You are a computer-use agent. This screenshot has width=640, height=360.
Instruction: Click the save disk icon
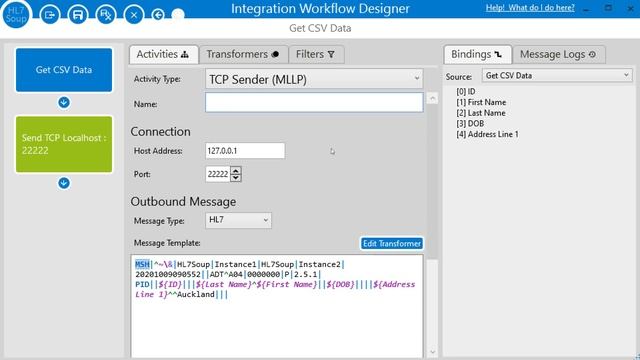click(78, 15)
